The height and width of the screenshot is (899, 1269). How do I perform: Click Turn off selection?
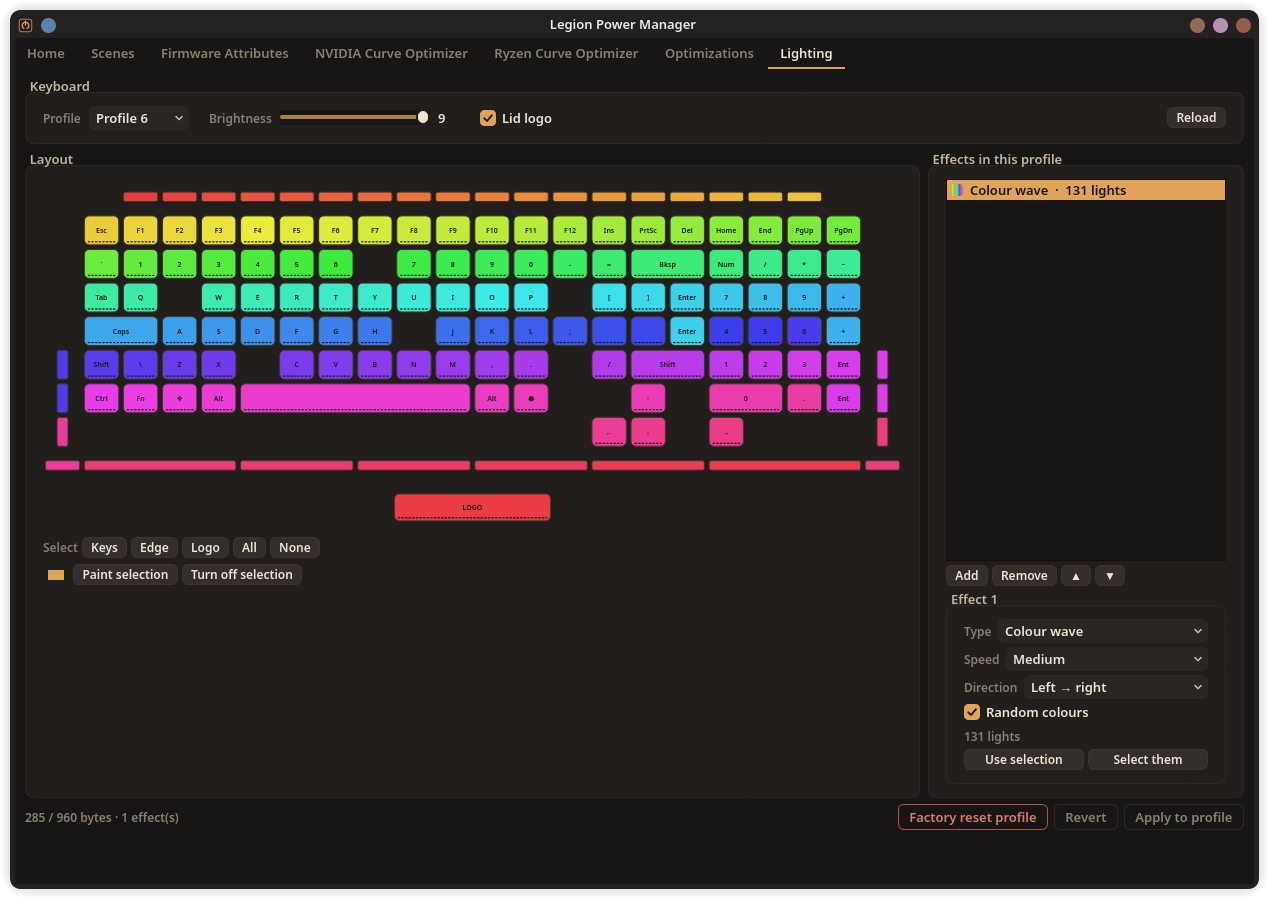pyautogui.click(x=242, y=575)
